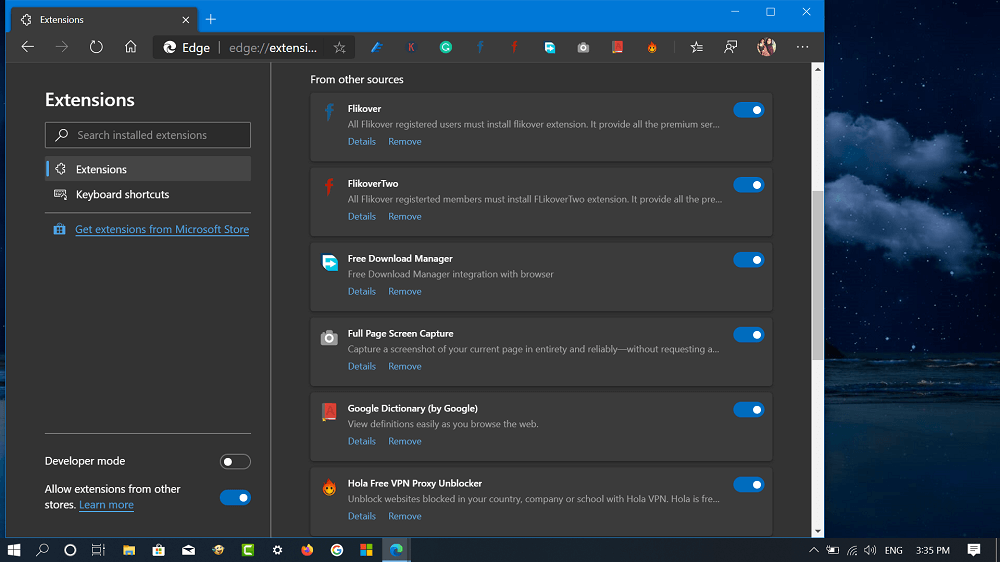The width and height of the screenshot is (1000, 562).
Task: Open the user profile avatar
Action: coord(766,47)
